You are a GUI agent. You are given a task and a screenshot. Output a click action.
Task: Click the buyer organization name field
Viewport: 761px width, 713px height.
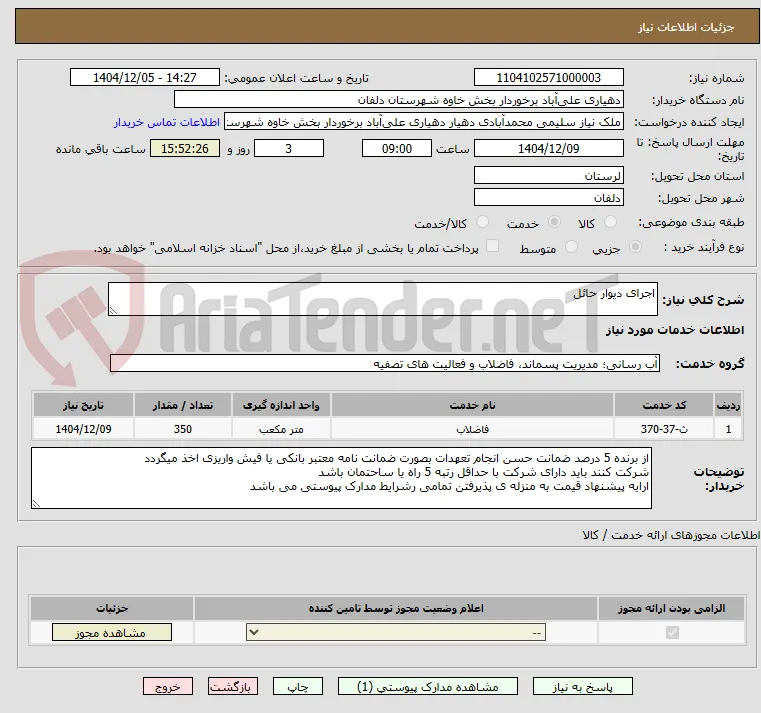tap(398, 100)
